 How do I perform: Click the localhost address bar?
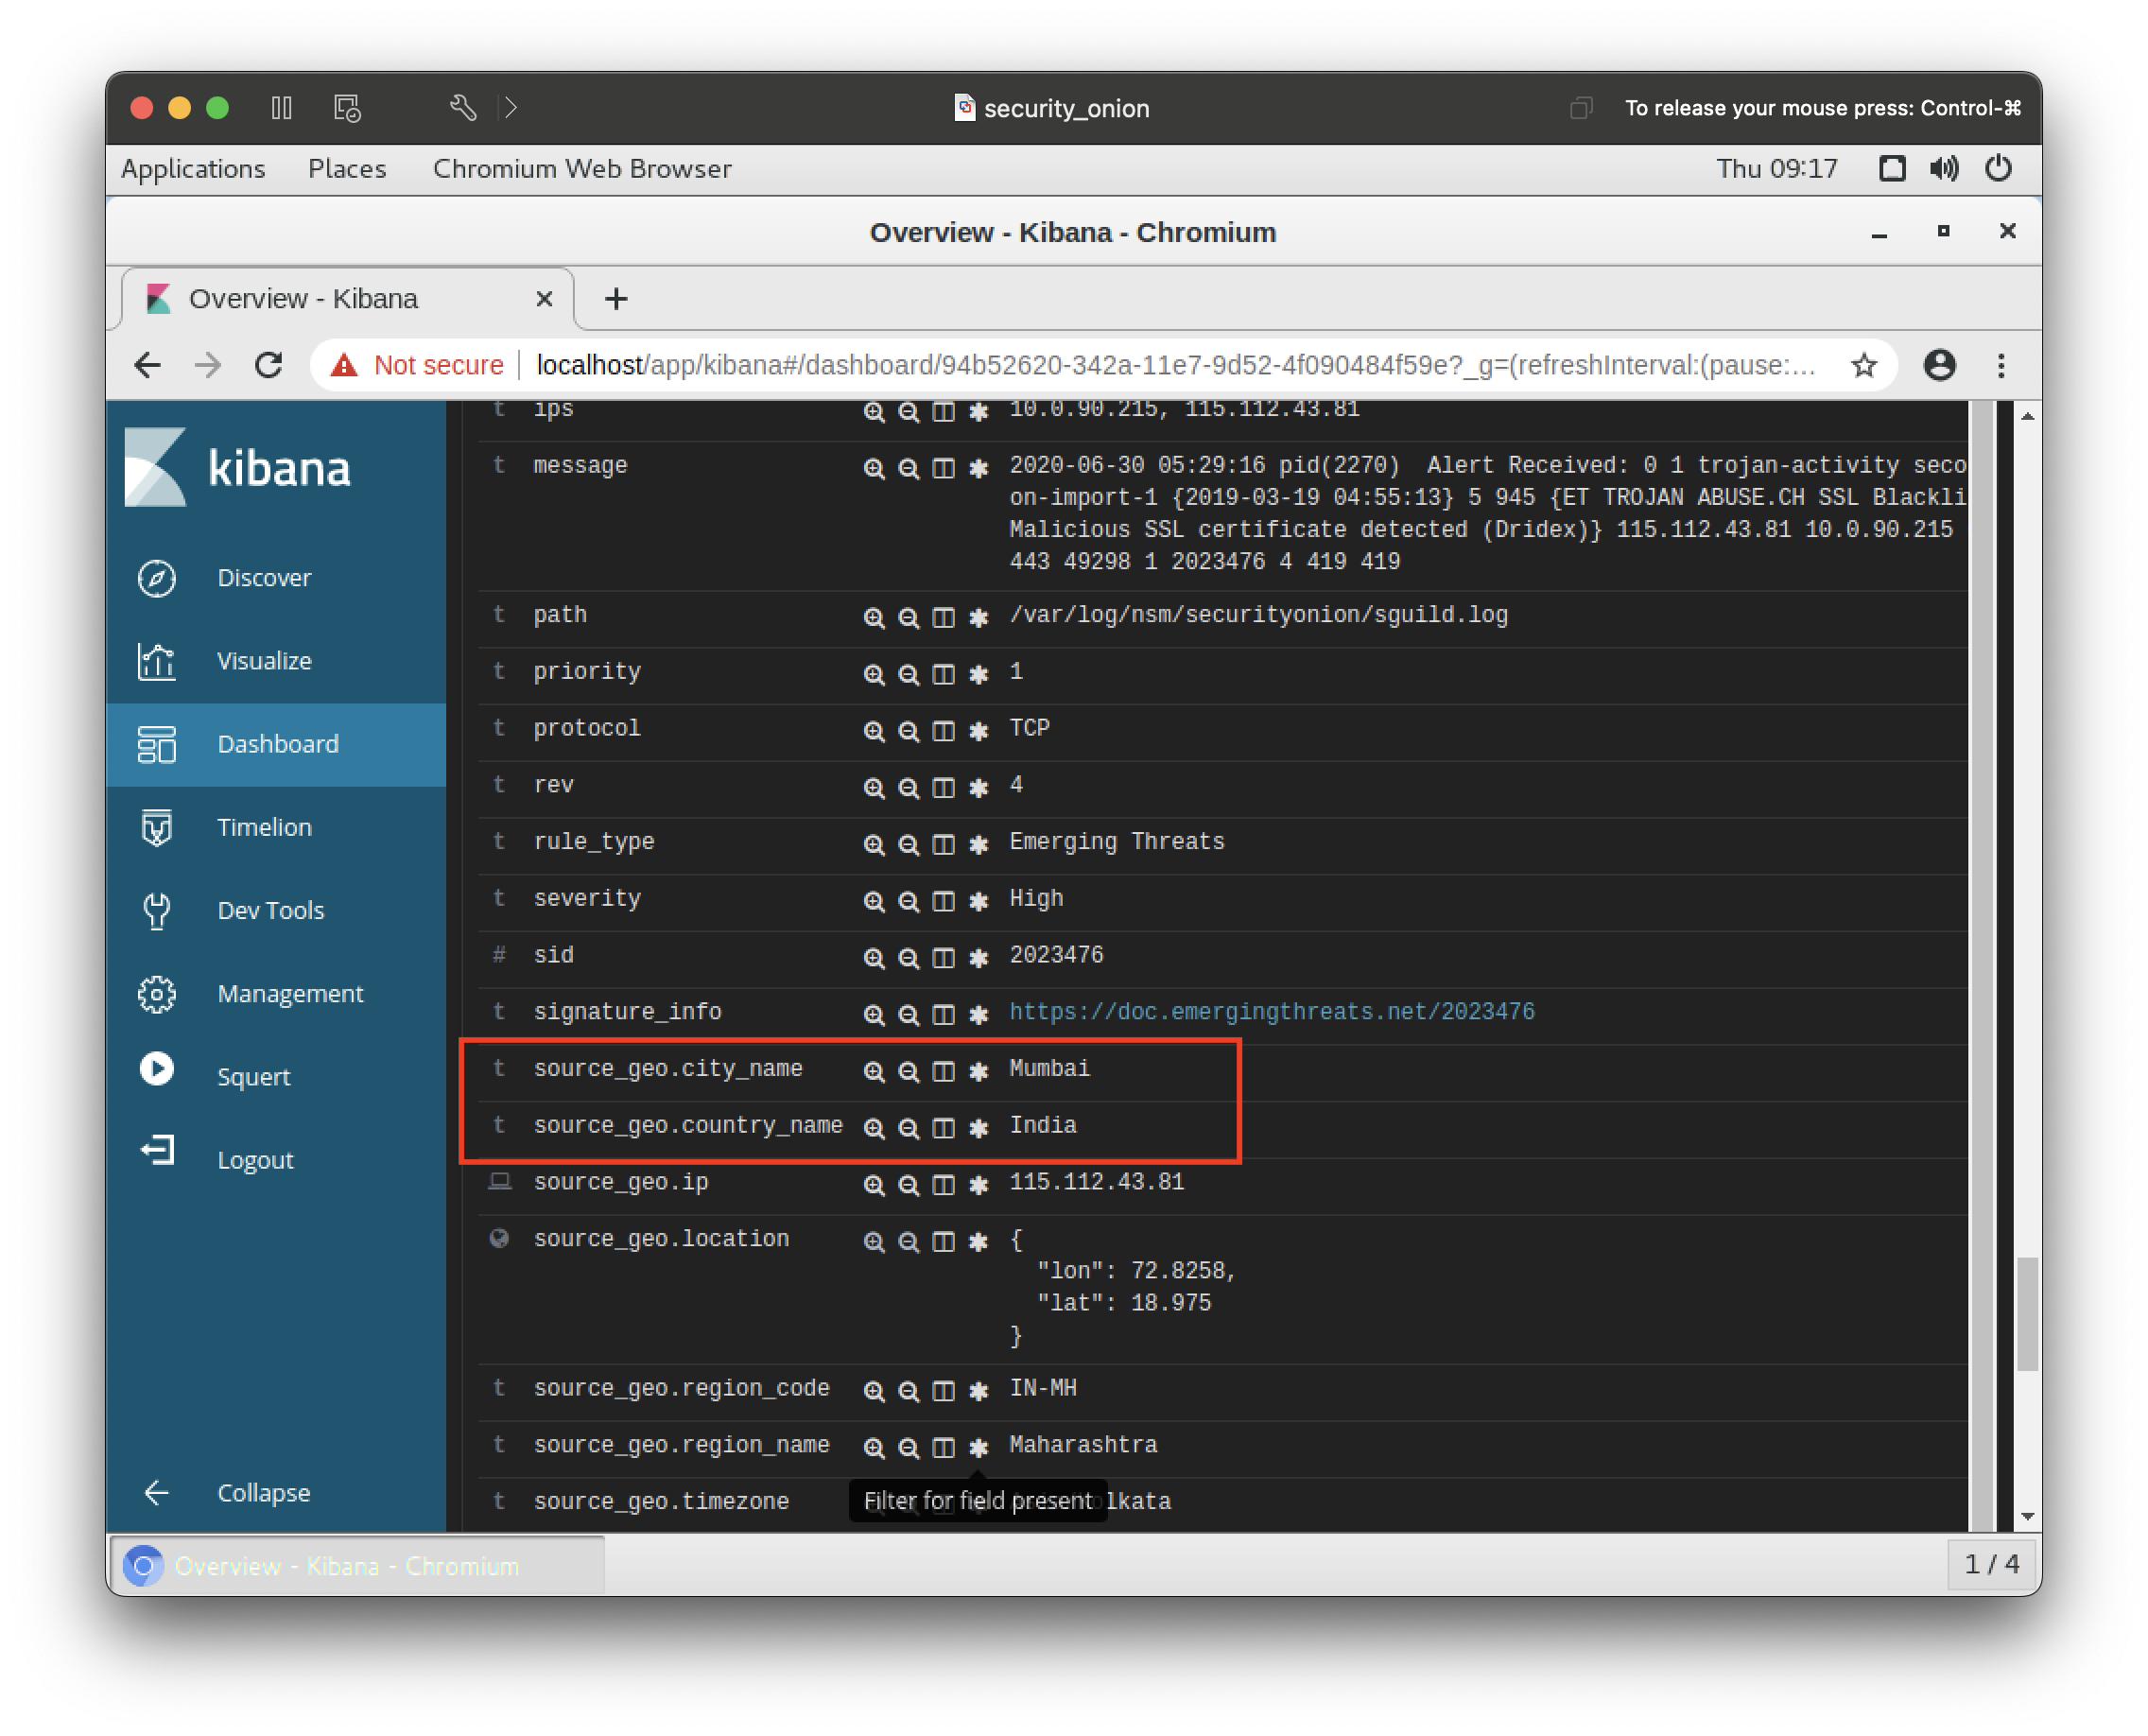click(x=1176, y=366)
